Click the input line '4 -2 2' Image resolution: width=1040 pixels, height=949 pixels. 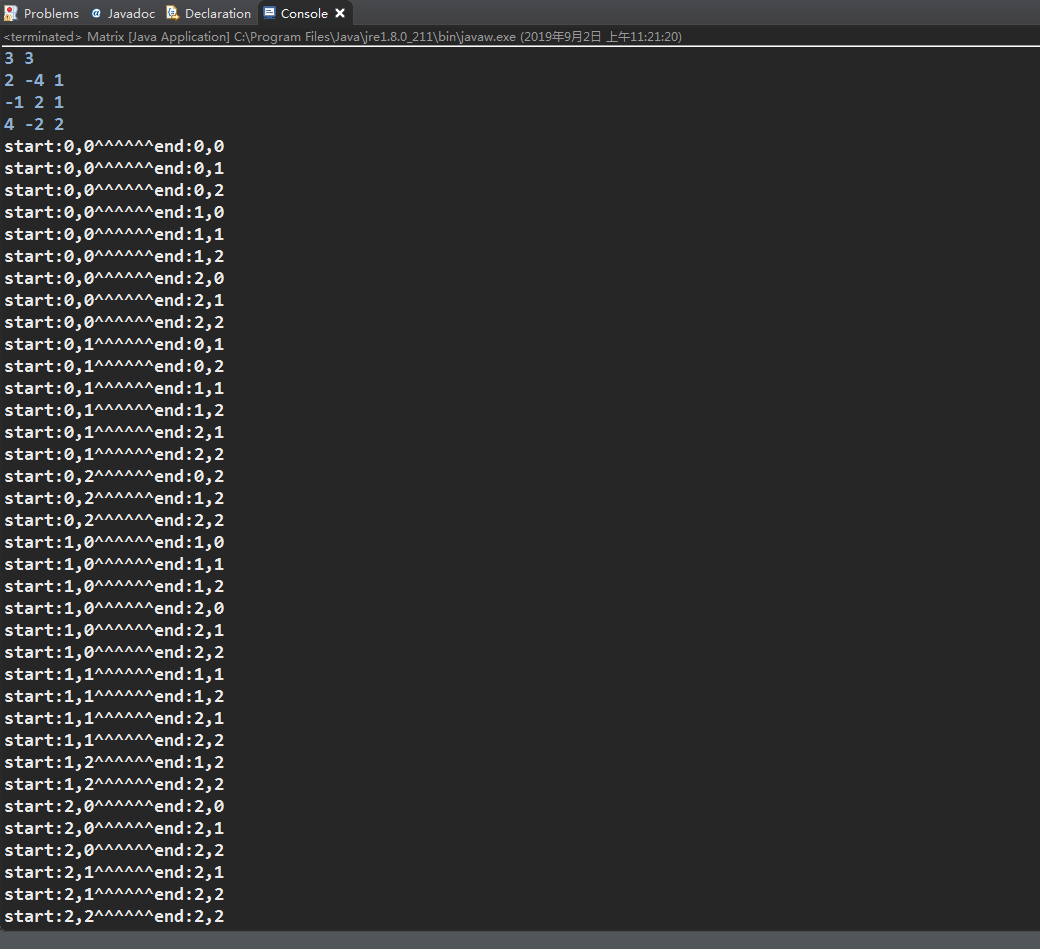(x=34, y=124)
